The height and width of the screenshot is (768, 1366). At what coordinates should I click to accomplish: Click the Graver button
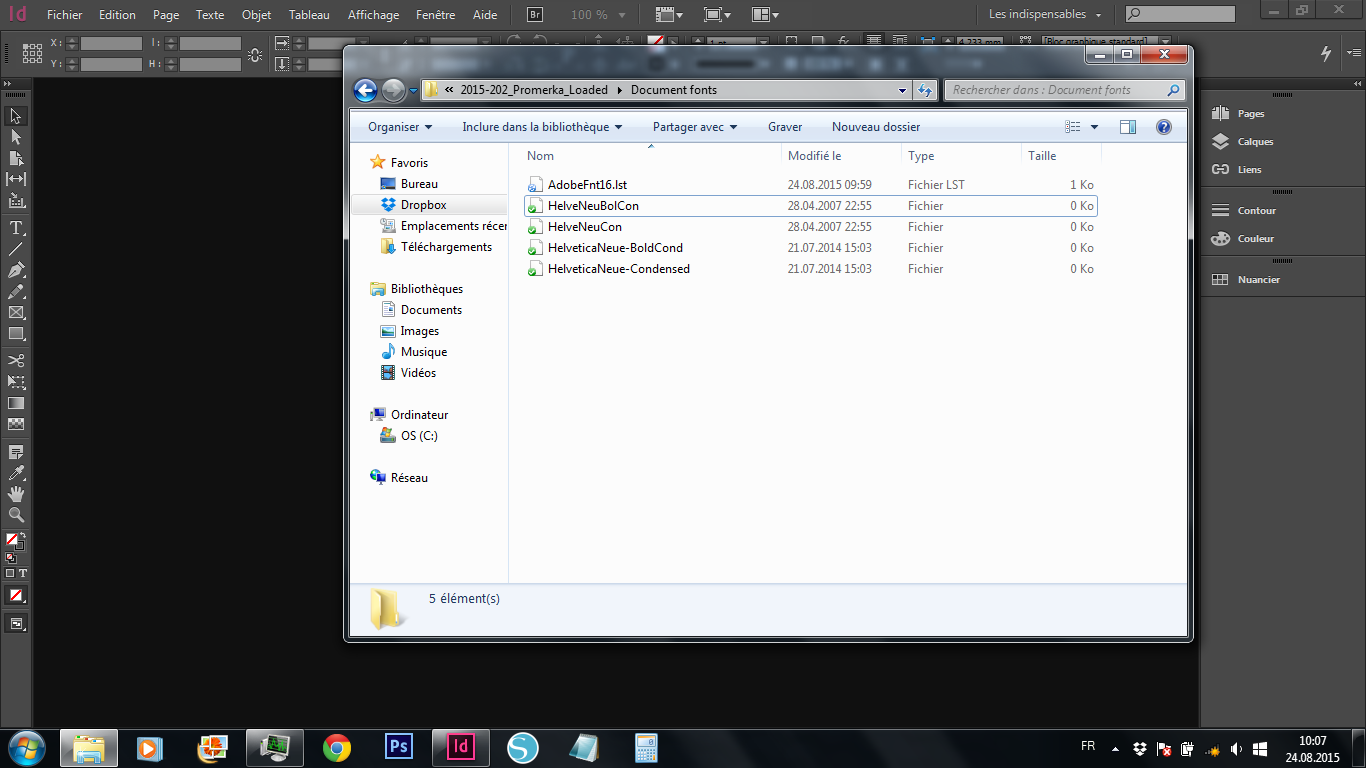click(x=785, y=127)
